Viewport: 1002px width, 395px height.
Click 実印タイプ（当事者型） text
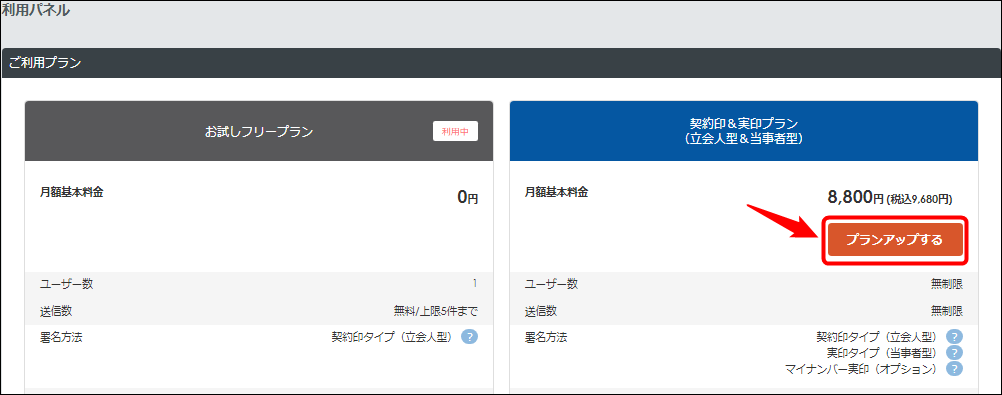point(882,353)
